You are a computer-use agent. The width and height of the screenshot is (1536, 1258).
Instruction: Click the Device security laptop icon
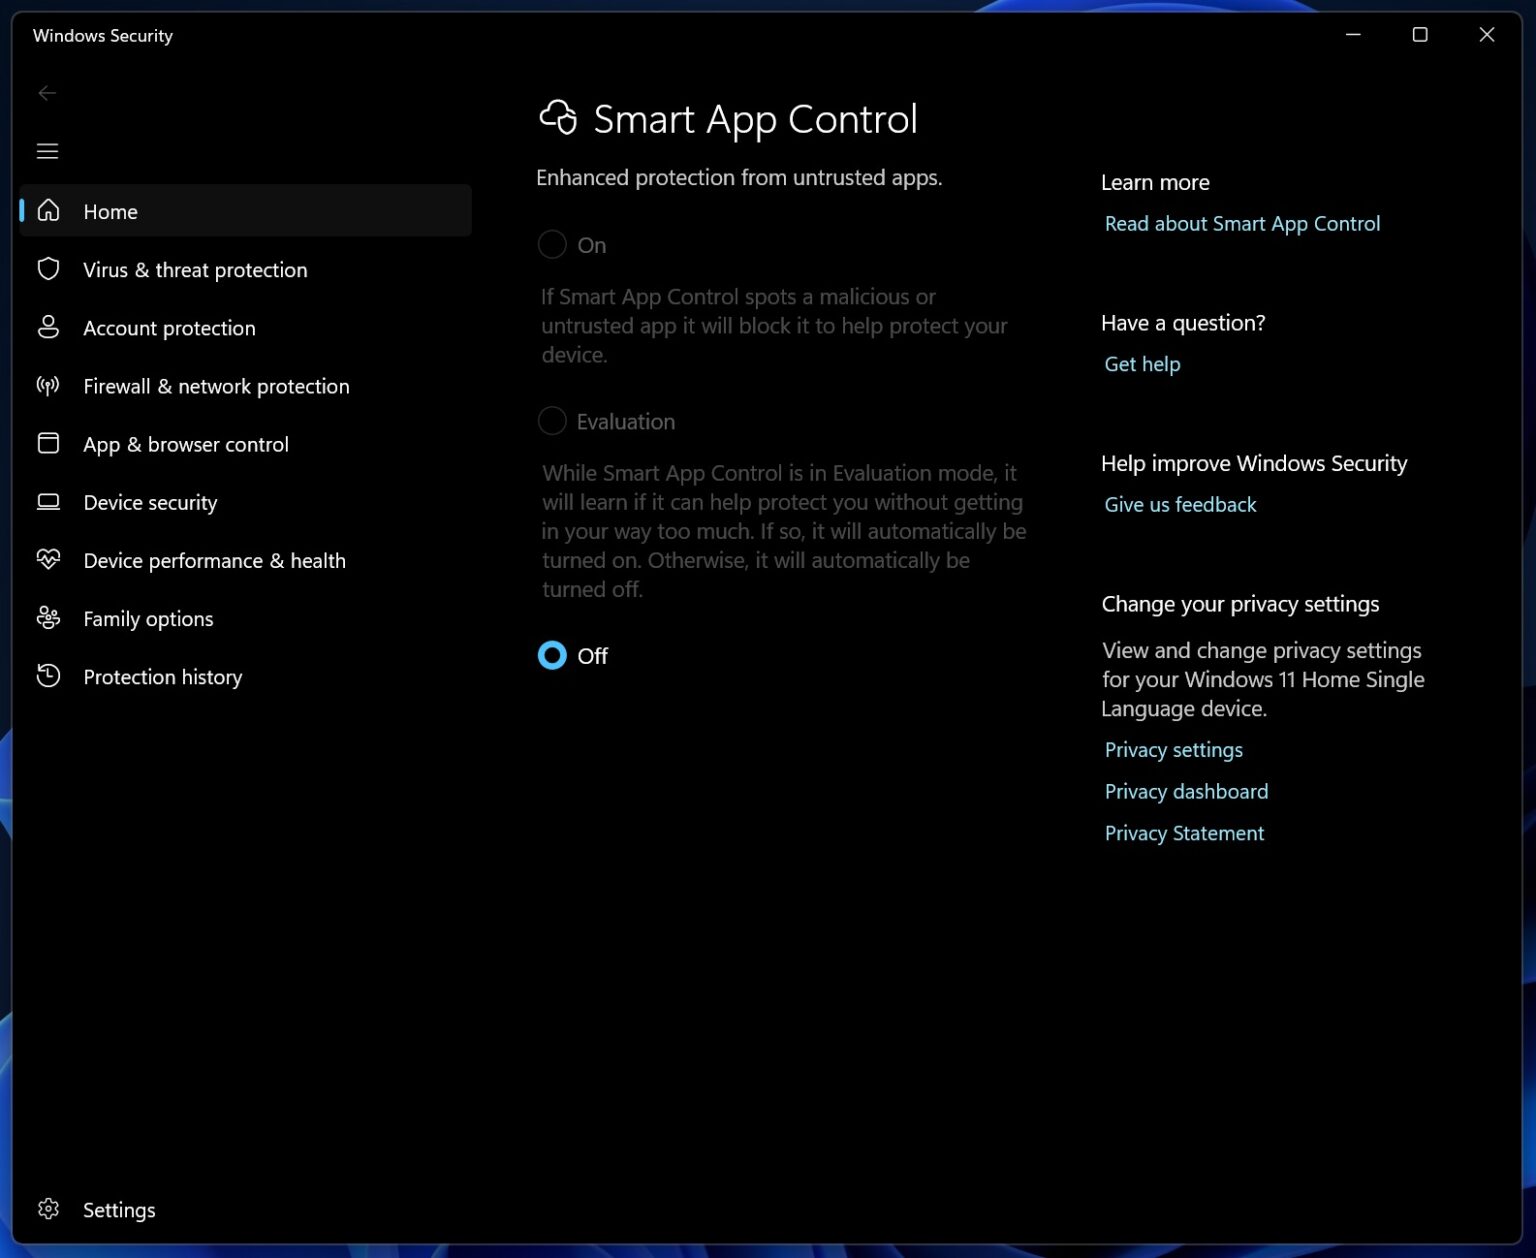click(48, 501)
